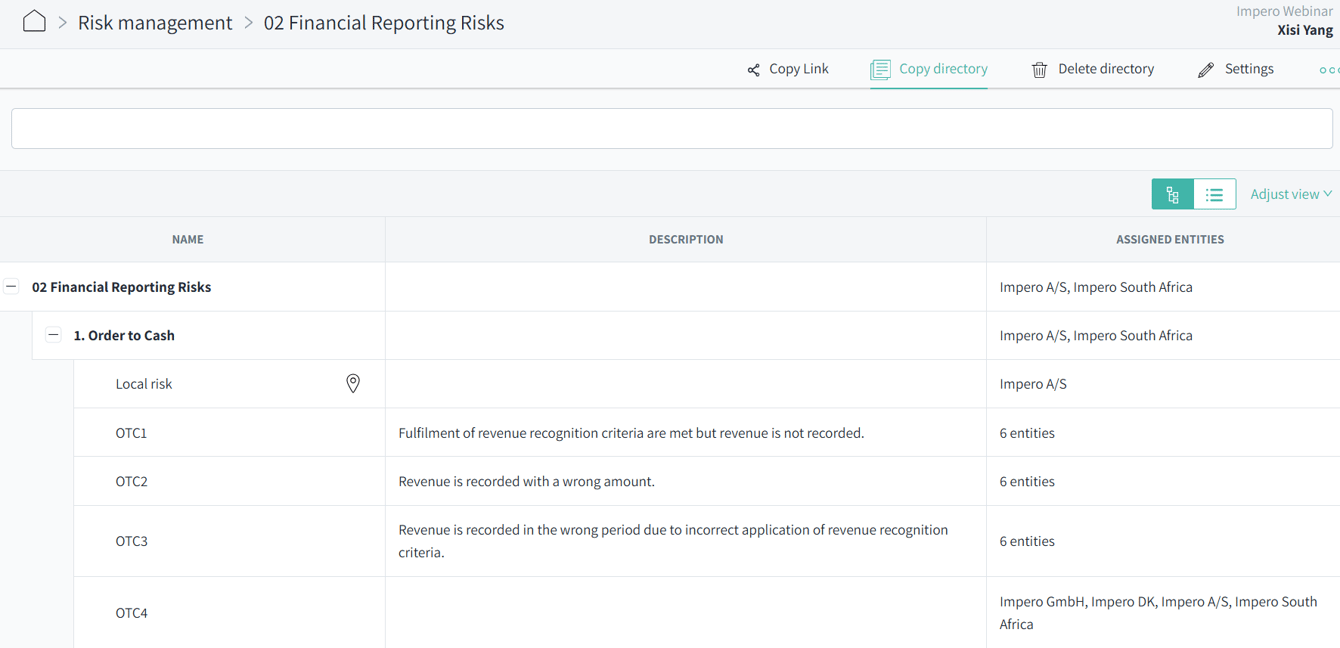Click Delete directory label
This screenshot has width=1340, height=648.
[1106, 68]
